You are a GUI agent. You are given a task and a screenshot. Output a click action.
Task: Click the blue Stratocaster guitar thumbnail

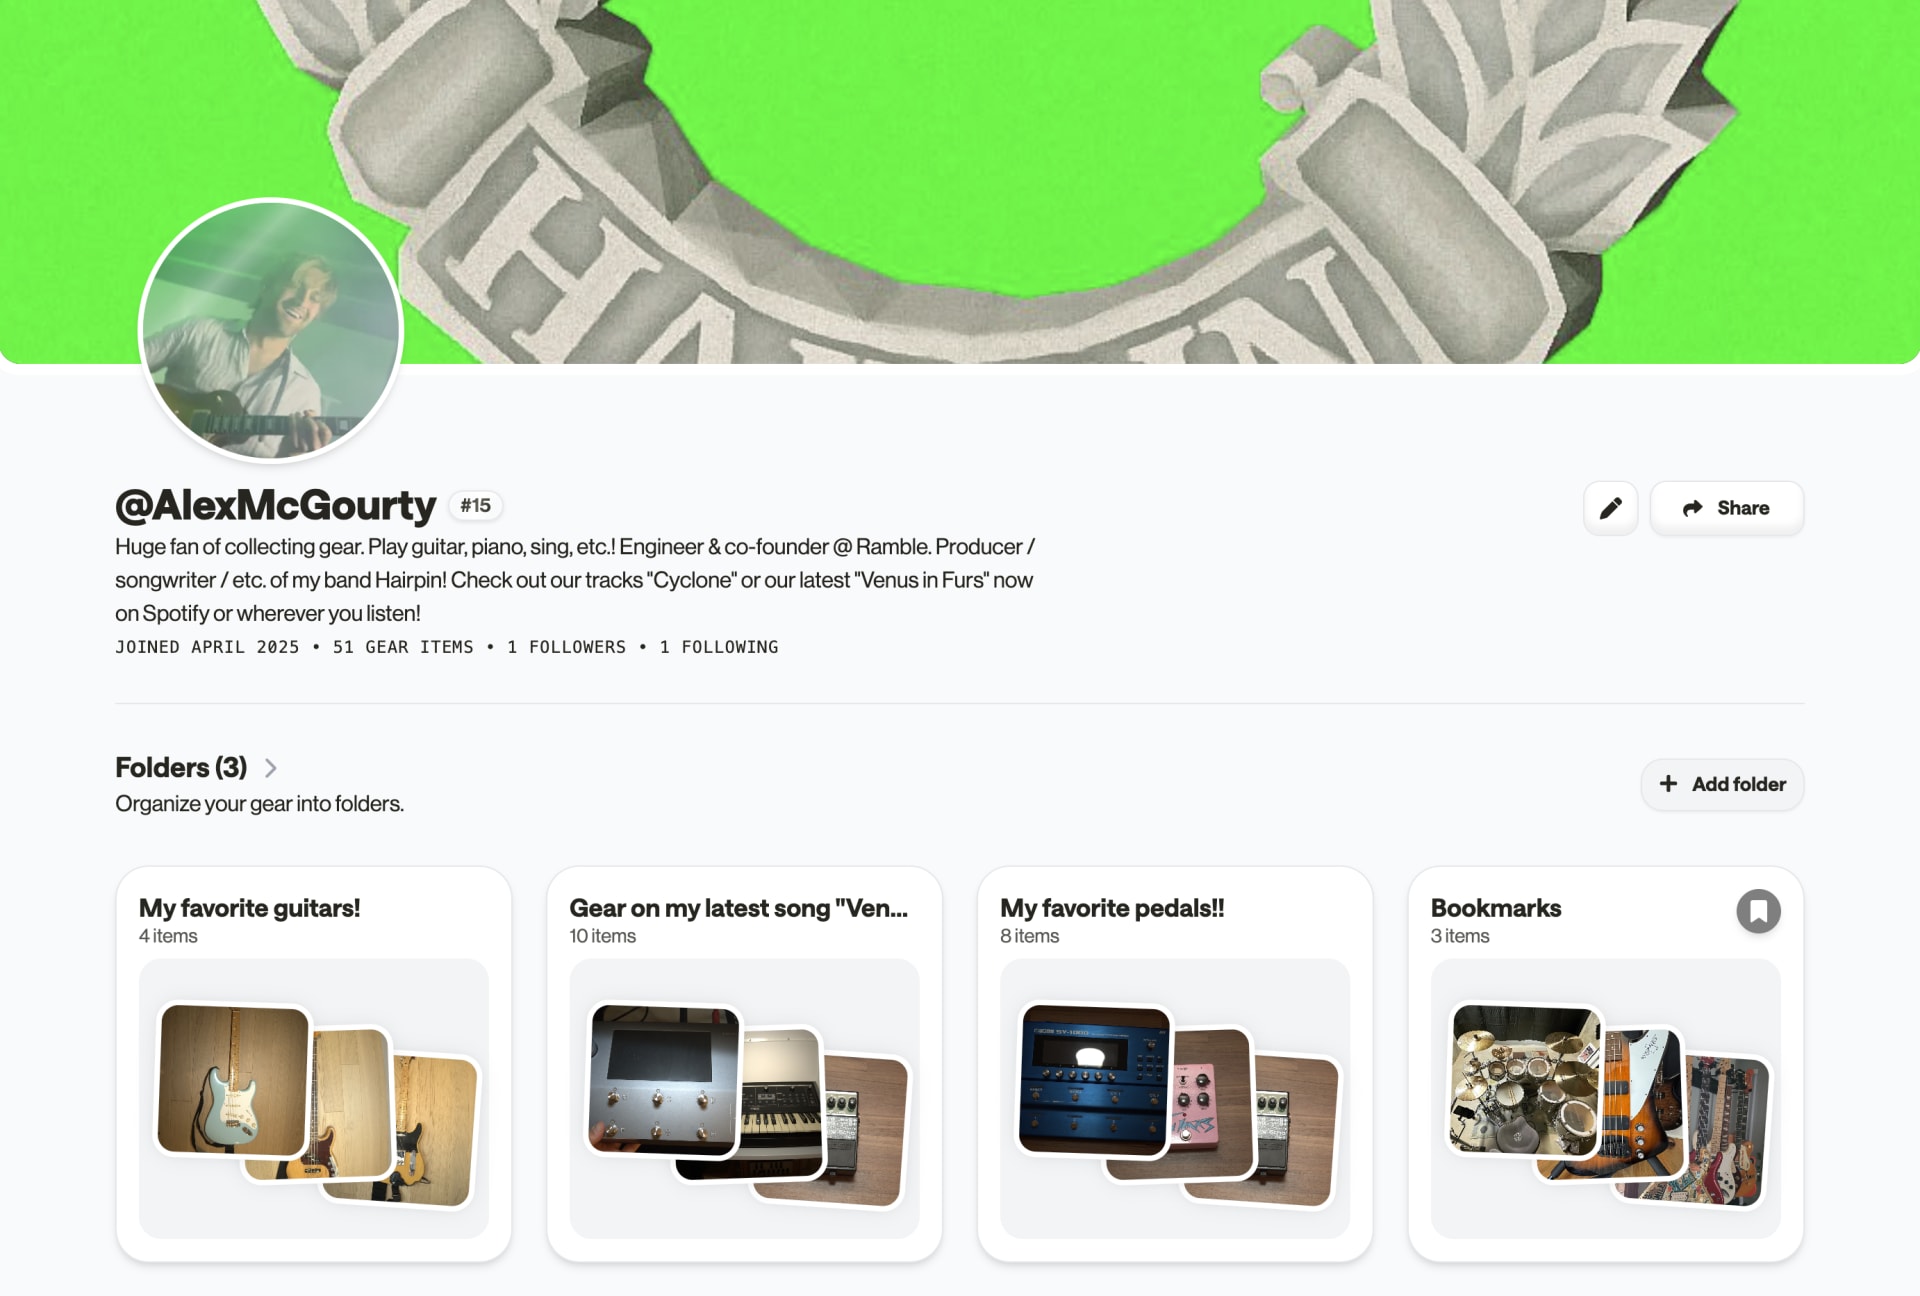coord(233,1080)
